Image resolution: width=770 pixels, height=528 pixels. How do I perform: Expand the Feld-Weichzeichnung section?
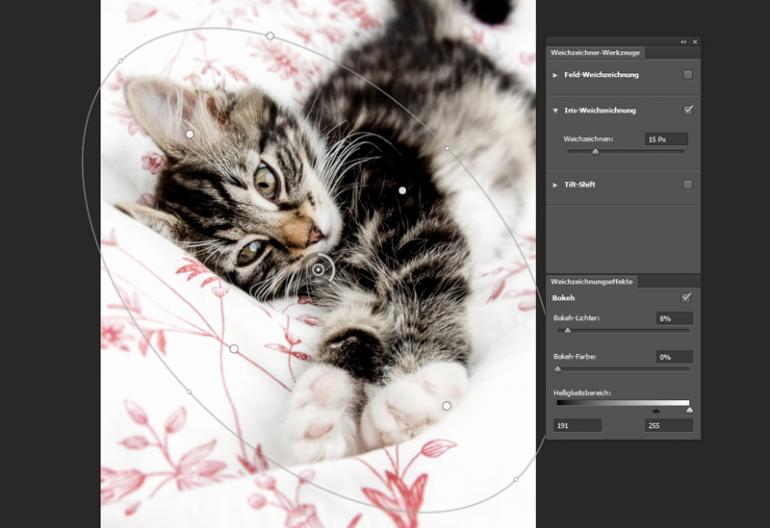coord(555,75)
